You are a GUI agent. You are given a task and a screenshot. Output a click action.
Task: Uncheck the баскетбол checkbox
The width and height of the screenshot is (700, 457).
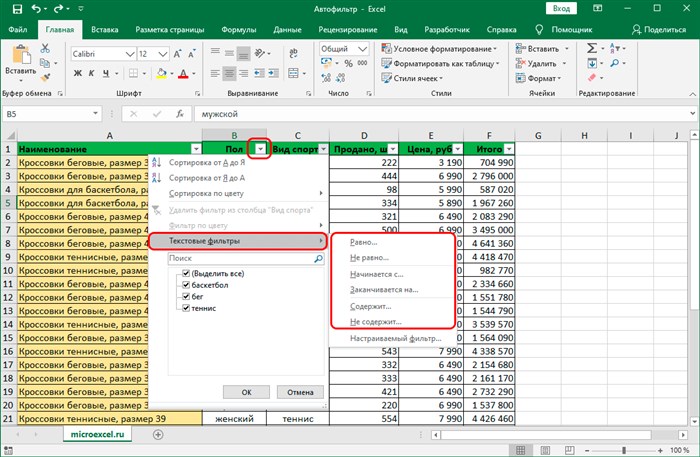click(x=186, y=285)
